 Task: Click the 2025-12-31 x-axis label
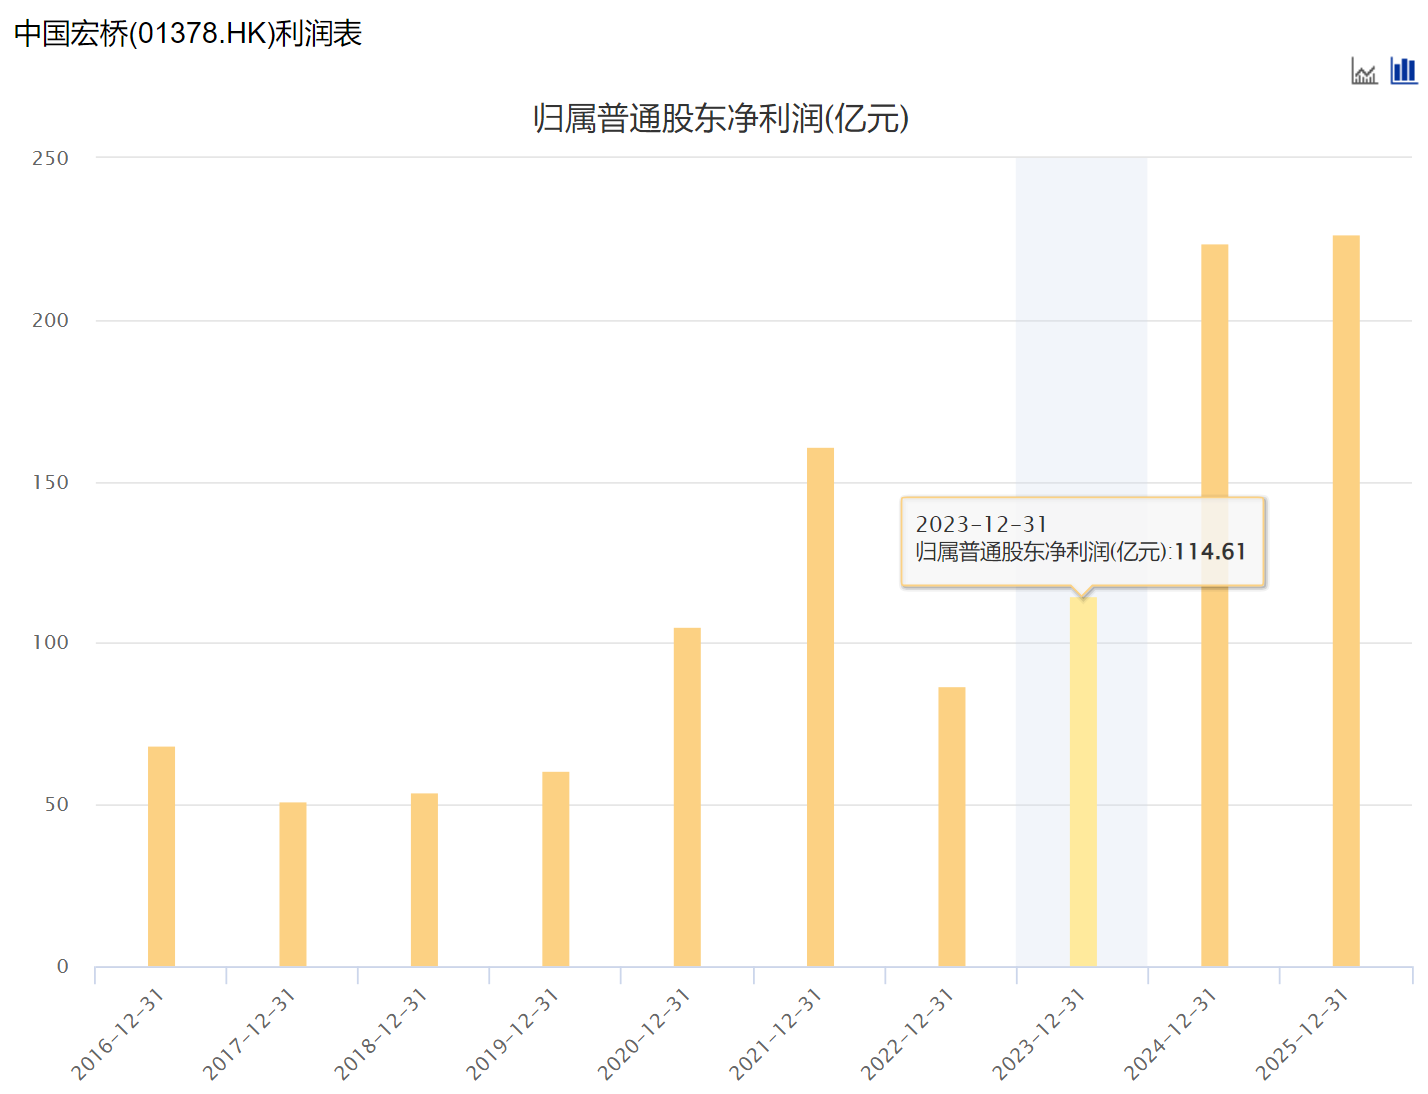click(1302, 1034)
